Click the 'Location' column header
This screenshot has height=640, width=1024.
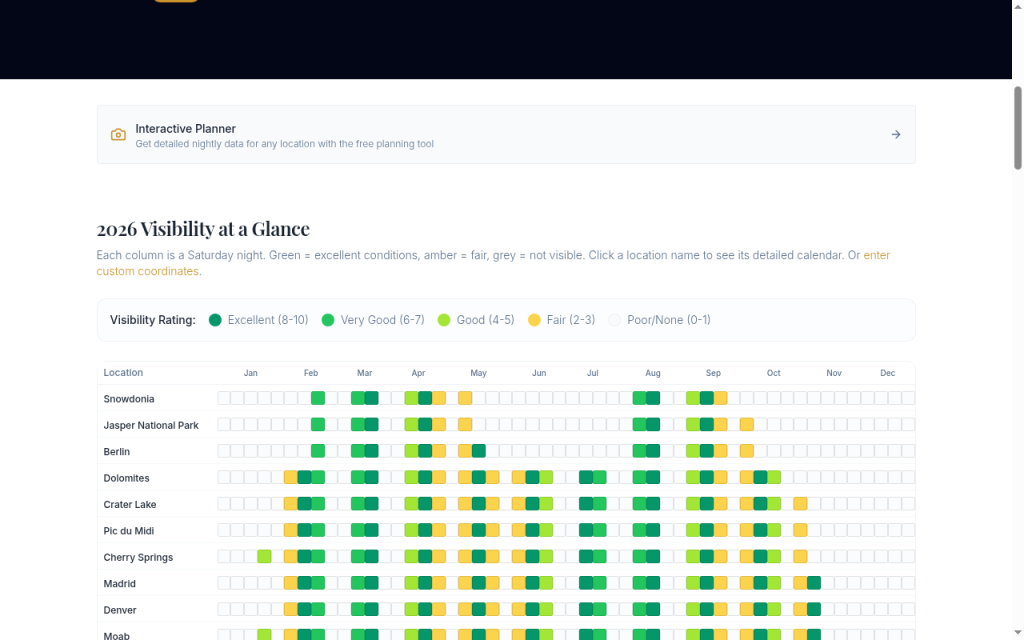[x=123, y=372]
